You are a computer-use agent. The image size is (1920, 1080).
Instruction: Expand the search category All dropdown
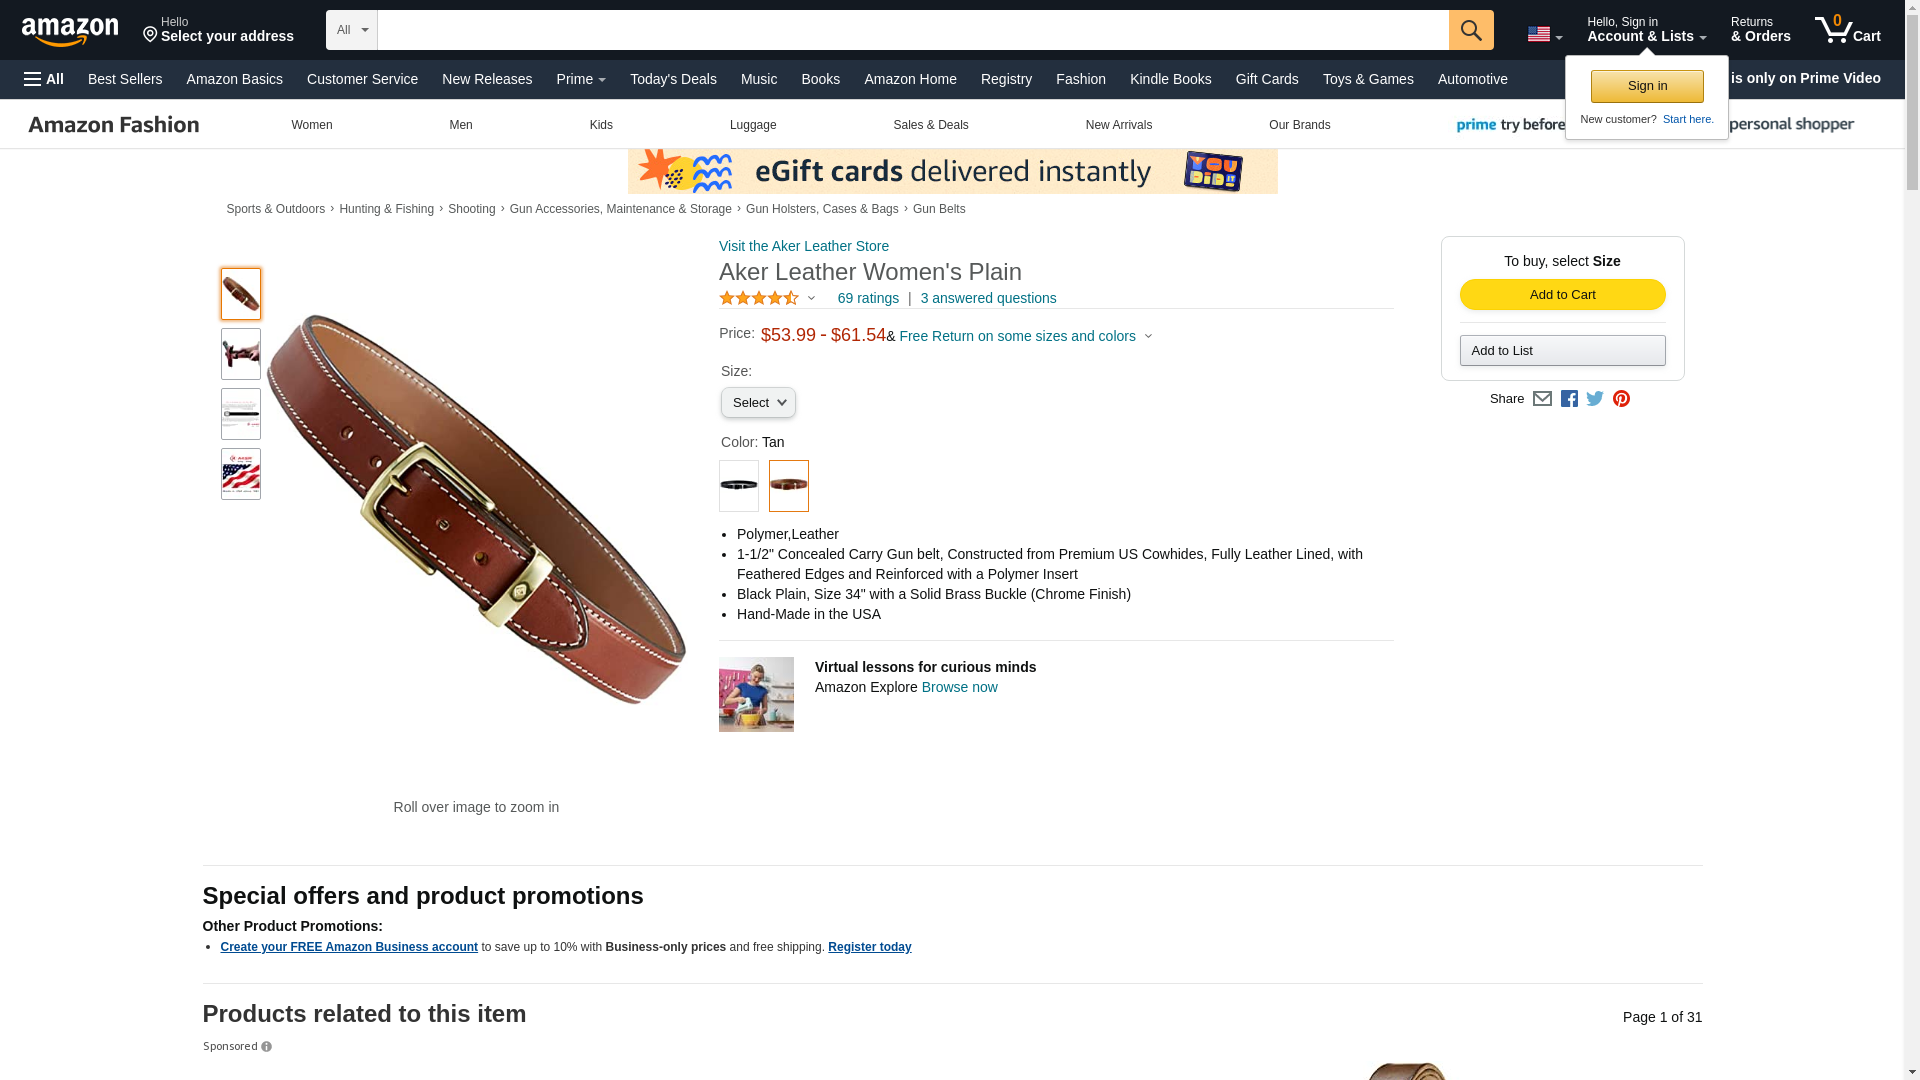tap(352, 30)
